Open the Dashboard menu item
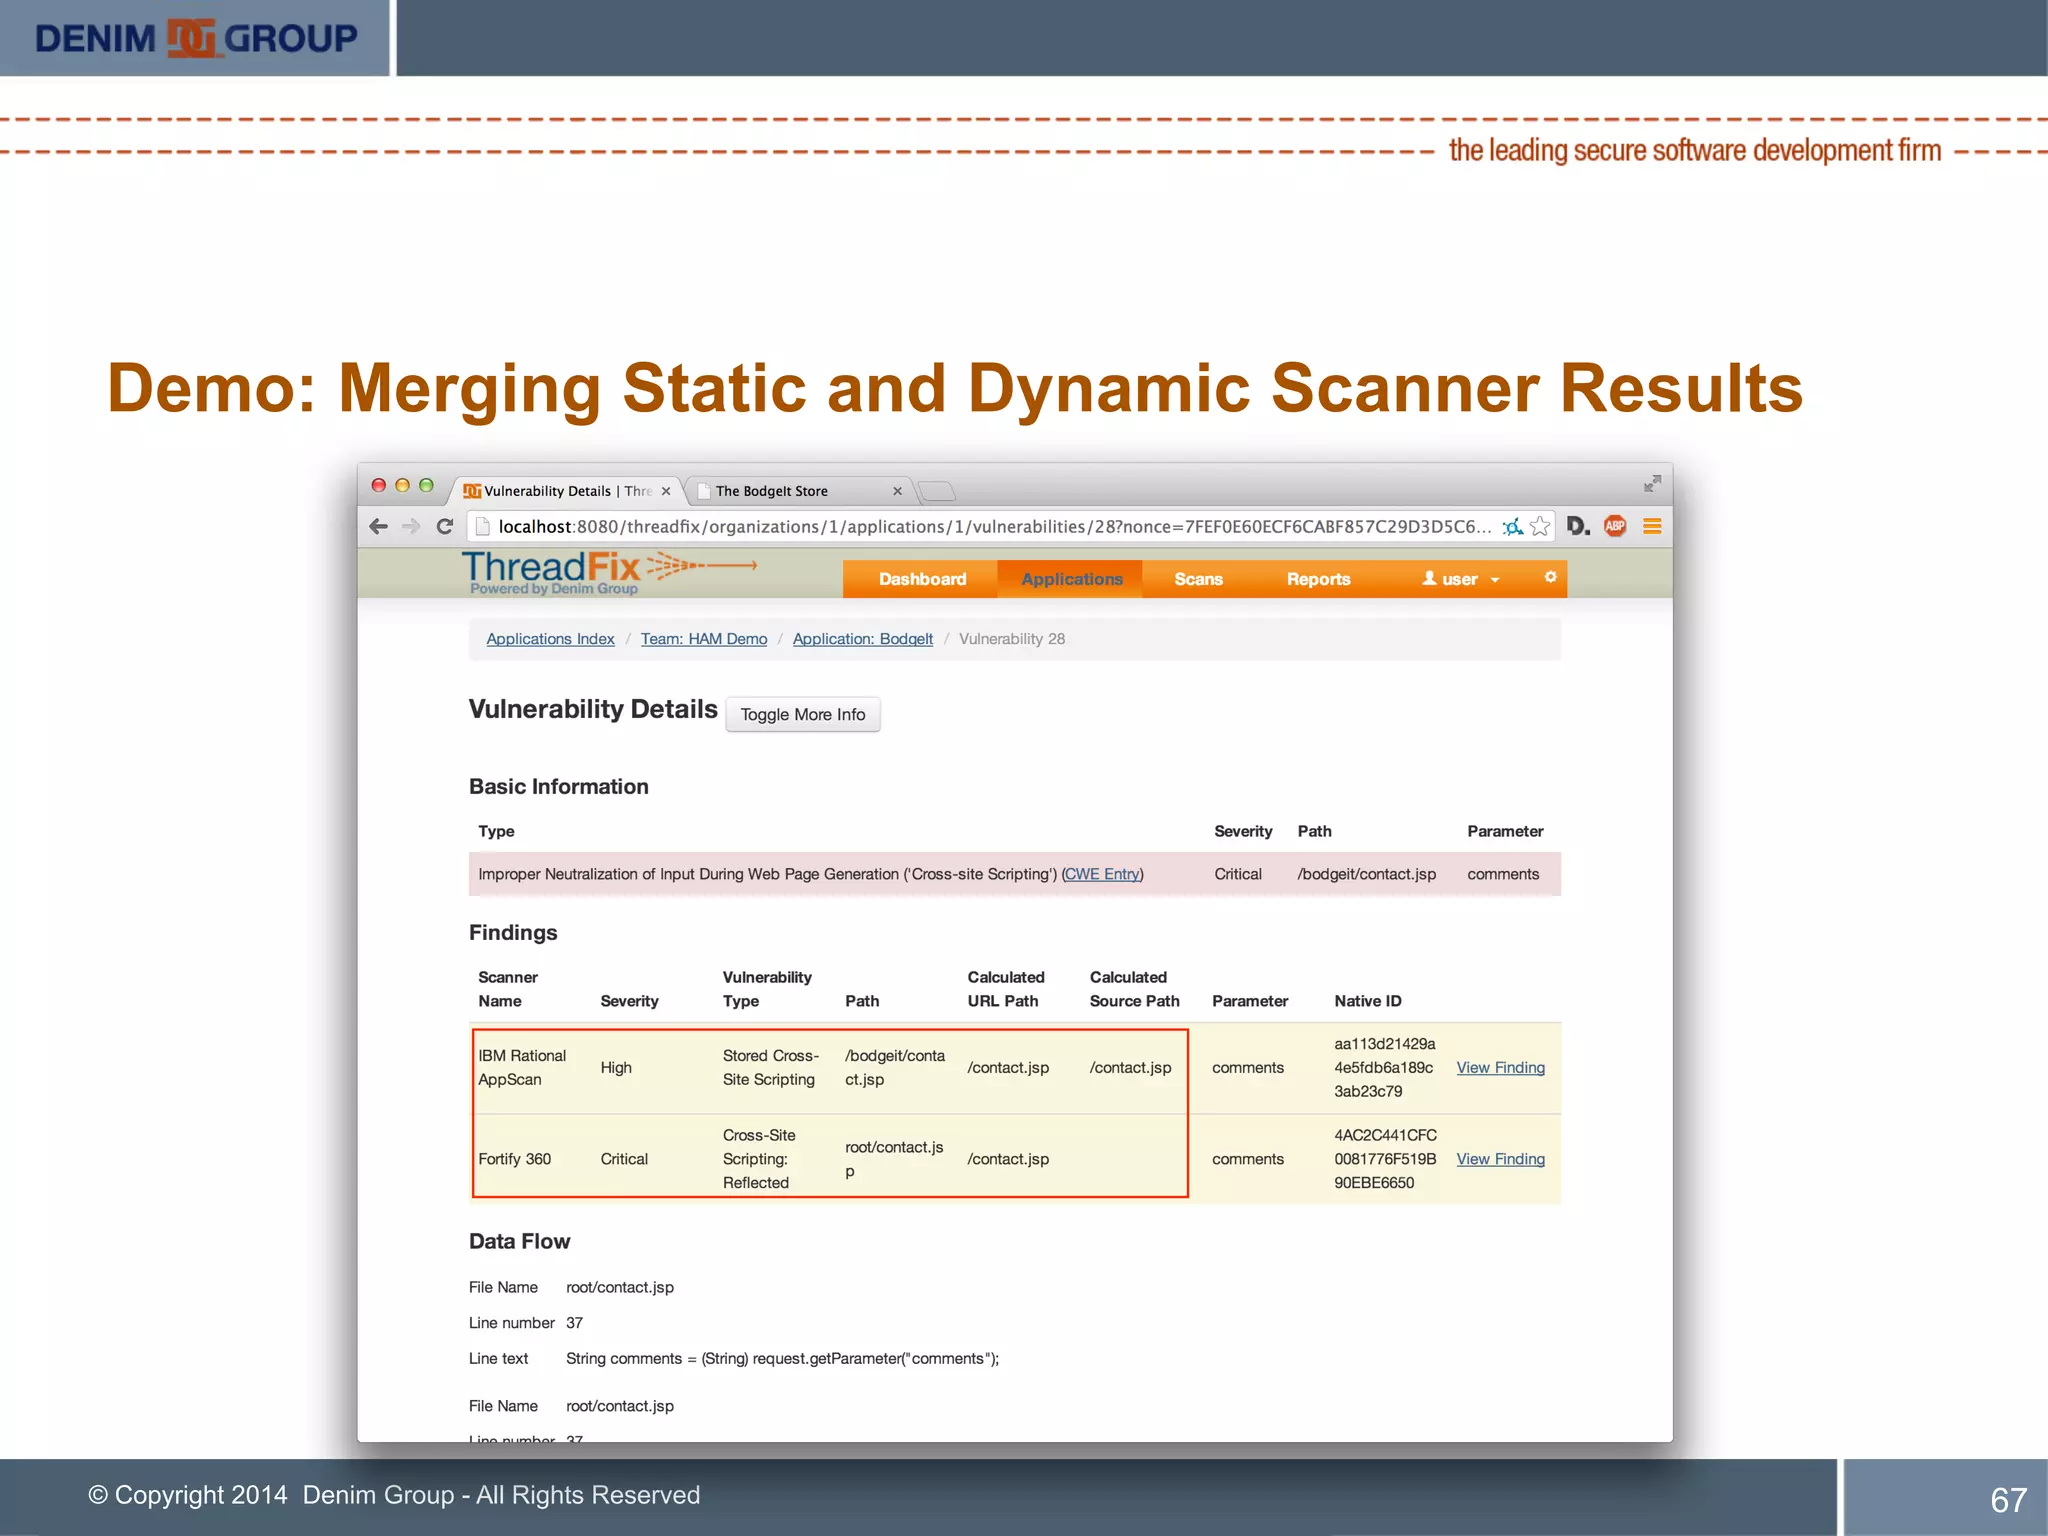The image size is (2048, 1536). click(x=922, y=579)
